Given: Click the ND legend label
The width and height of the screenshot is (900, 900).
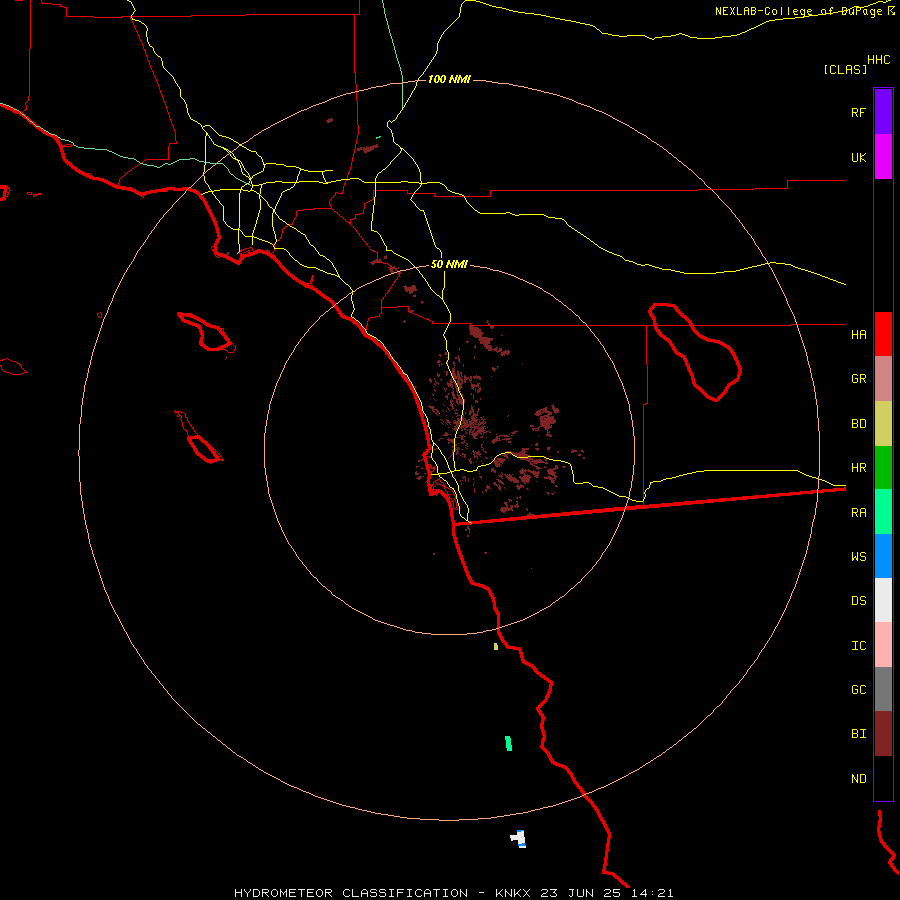Looking at the screenshot, I should point(858,779).
